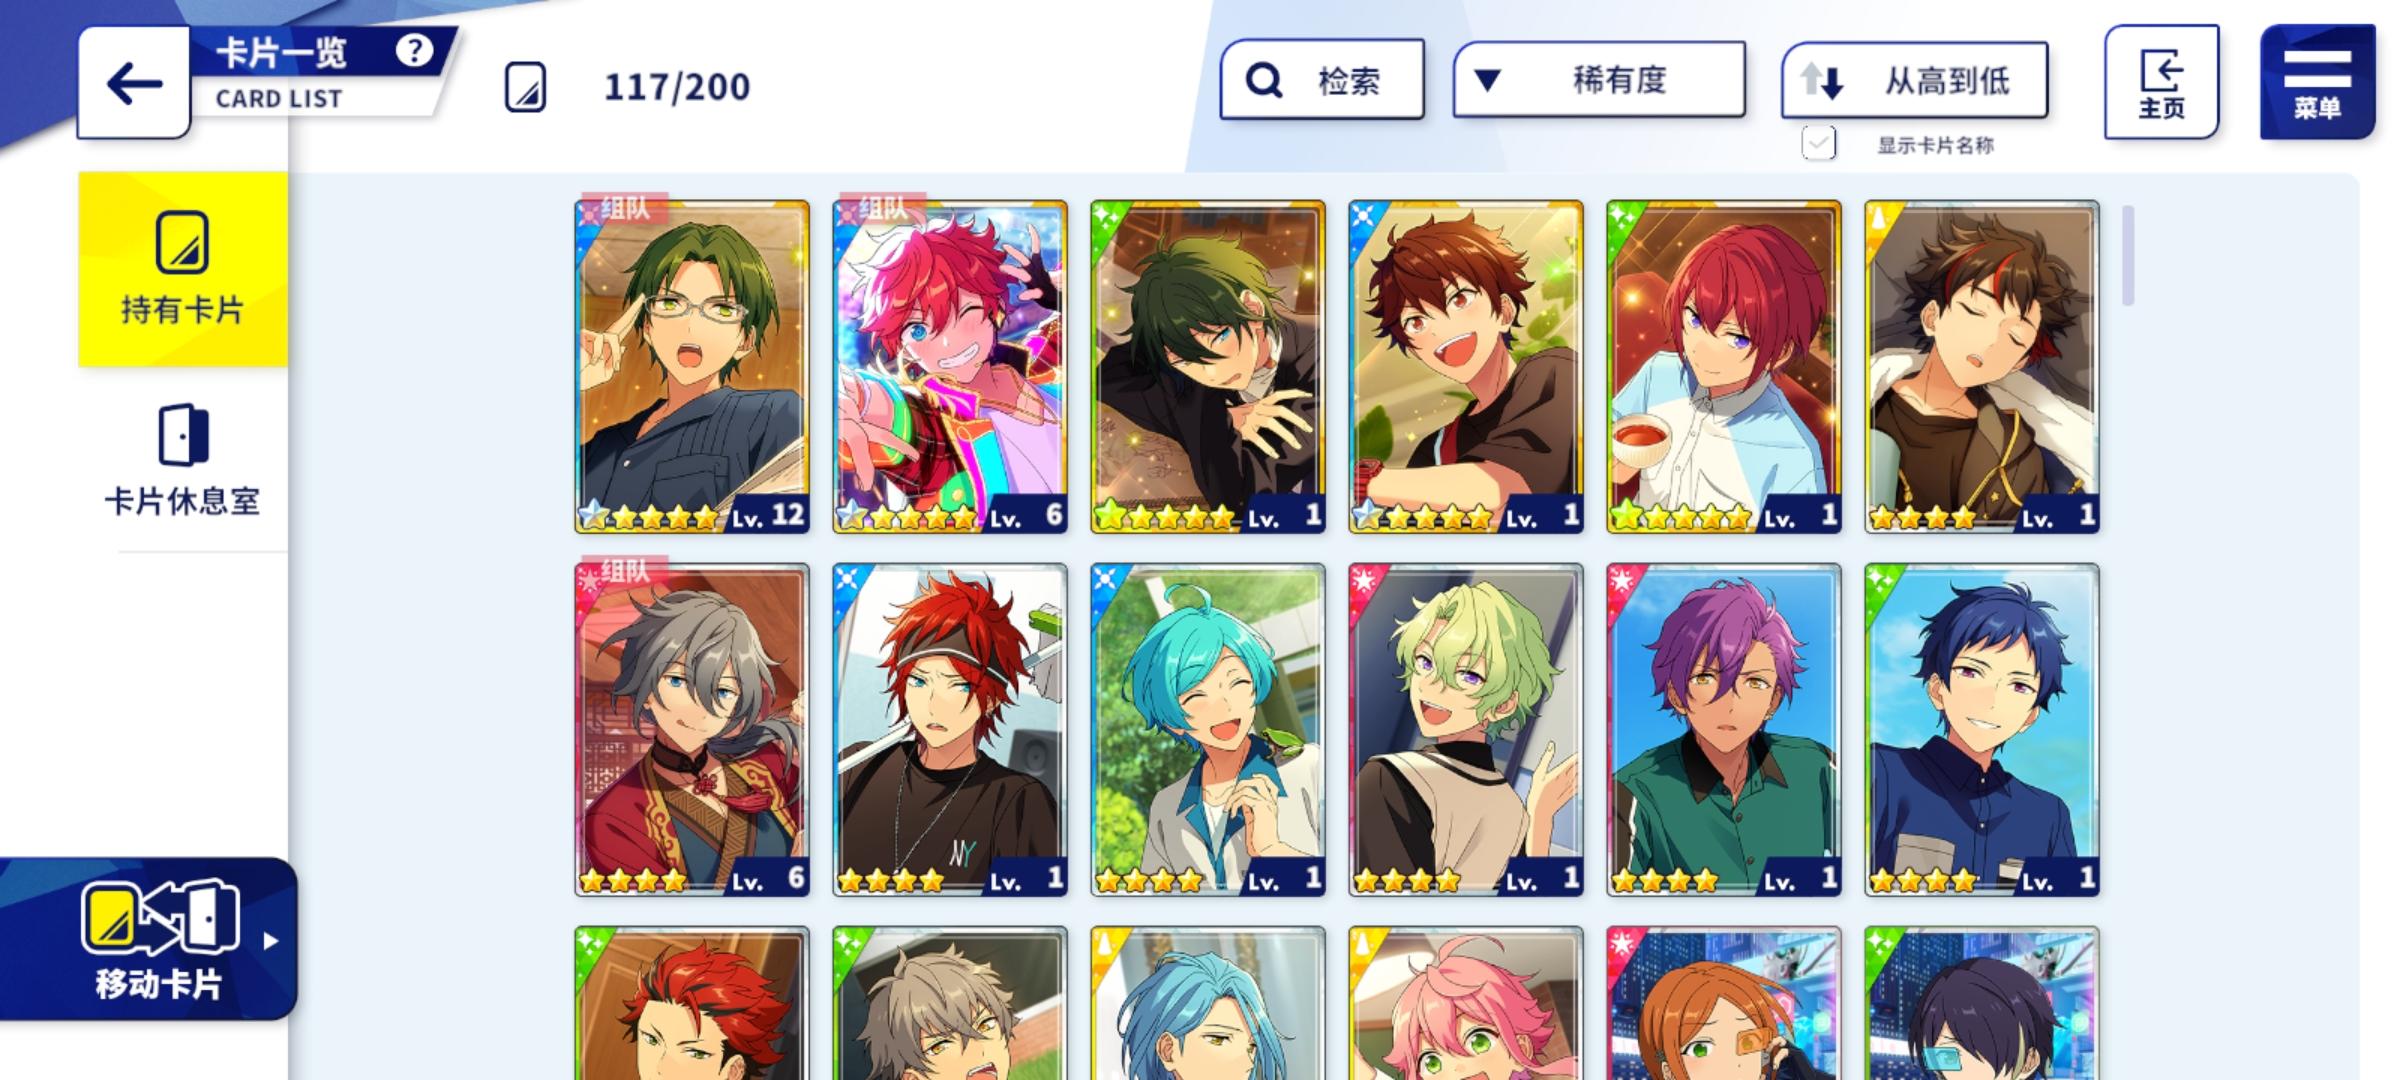Viewport: 2400px width, 1080px height.
Task: Click the card count icon beside 117/200
Action: 525,87
